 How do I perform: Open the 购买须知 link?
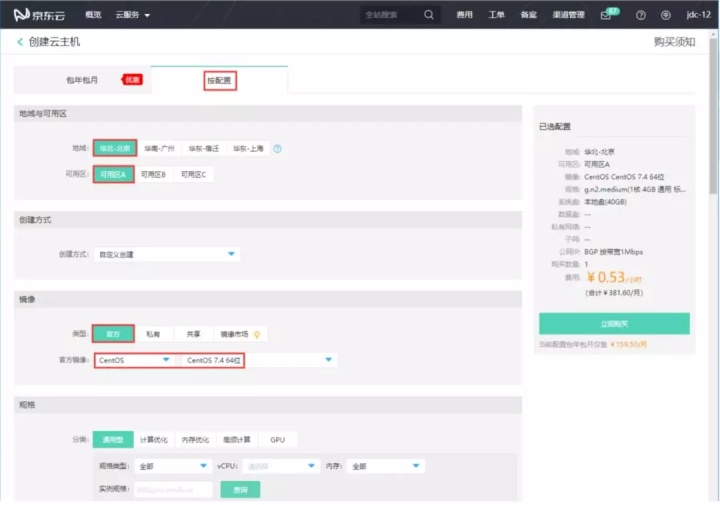[x=674, y=42]
